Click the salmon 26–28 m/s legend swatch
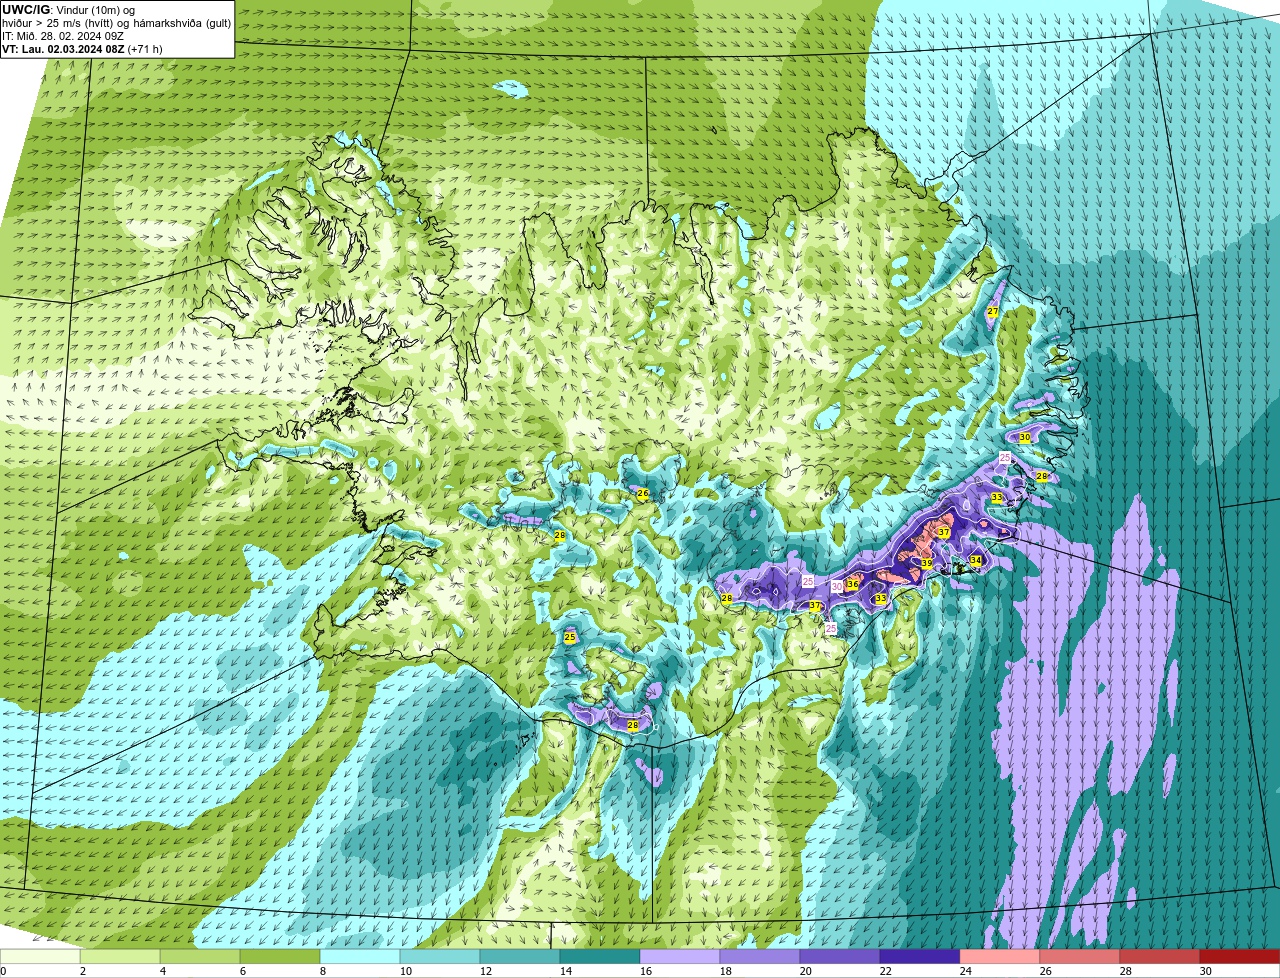 (1080, 956)
